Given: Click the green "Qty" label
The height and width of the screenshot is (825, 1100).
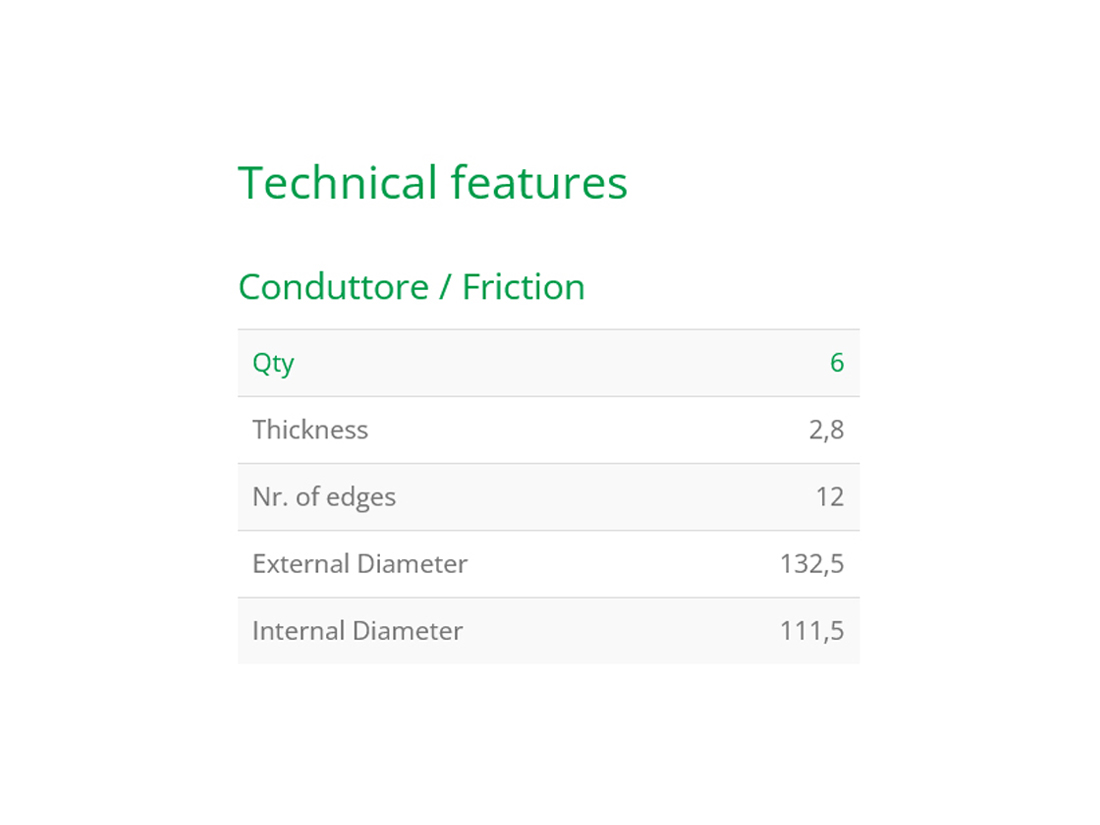Looking at the screenshot, I should (x=273, y=363).
